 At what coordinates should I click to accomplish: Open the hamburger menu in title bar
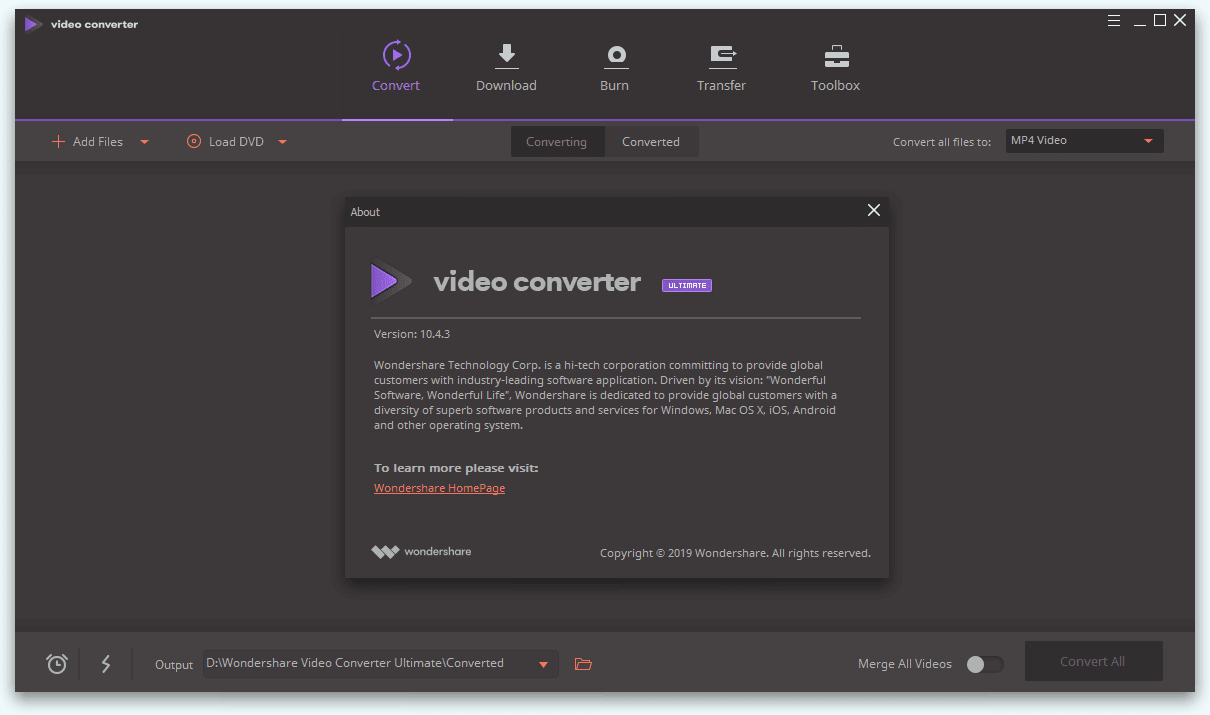tap(1115, 21)
